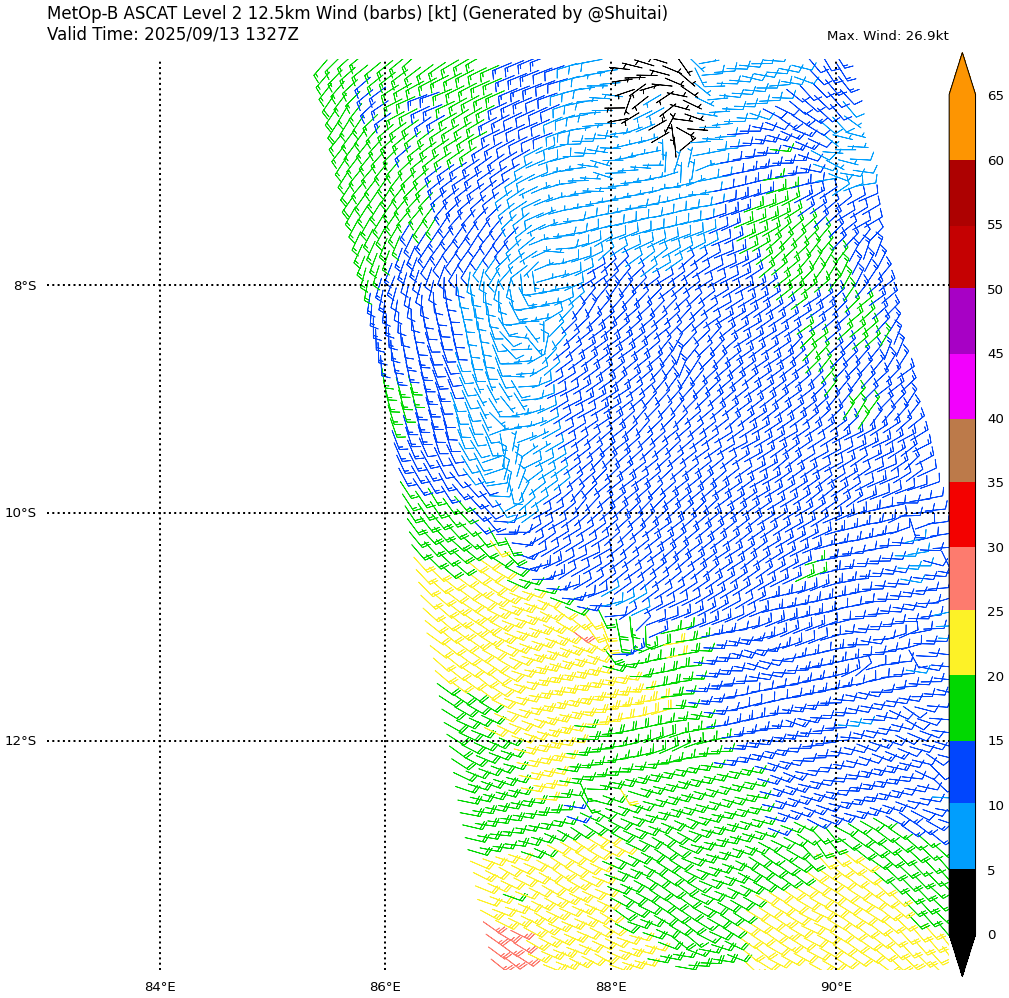Click the dark blue 10-15 colorbar segment
This screenshot has width=1009, height=998.
(x=962, y=772)
